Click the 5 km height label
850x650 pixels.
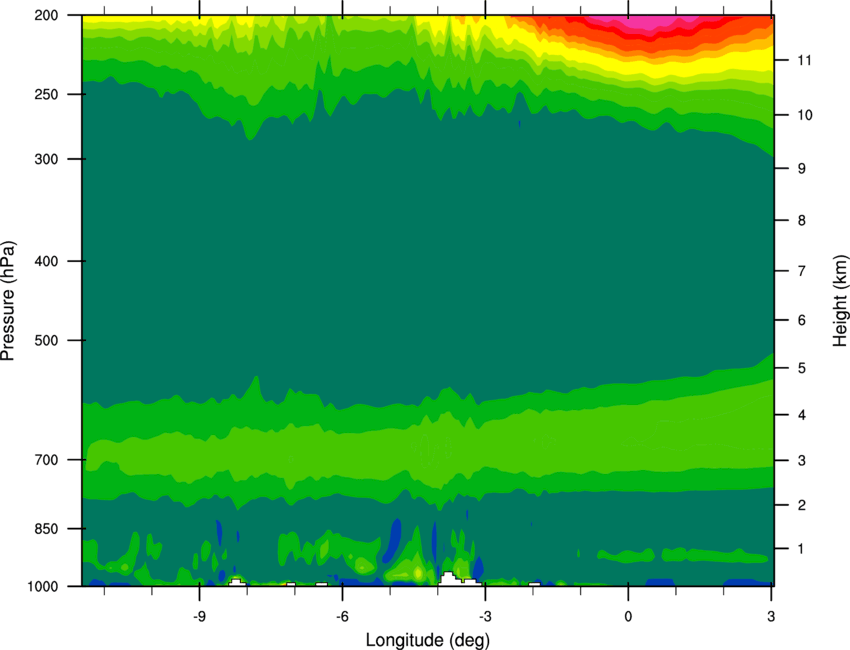point(802,369)
